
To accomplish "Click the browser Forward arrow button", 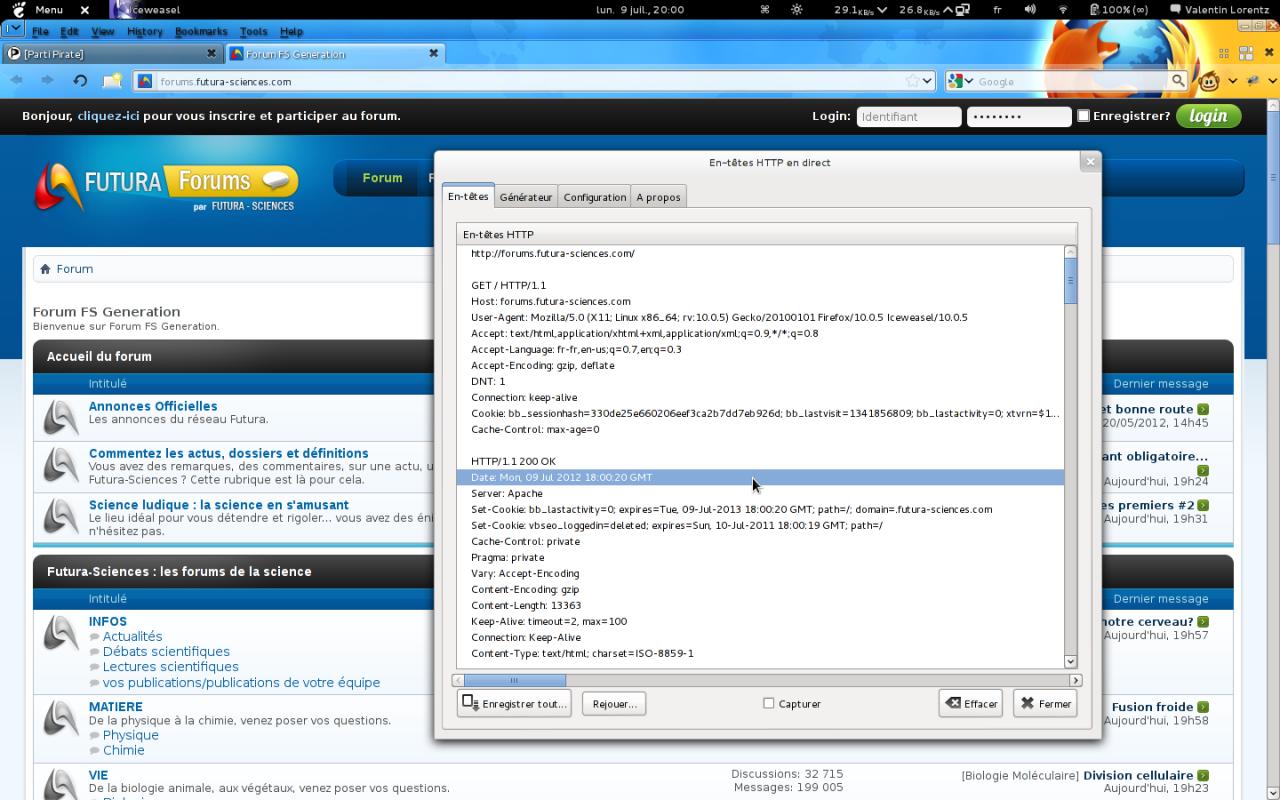I will [47, 81].
